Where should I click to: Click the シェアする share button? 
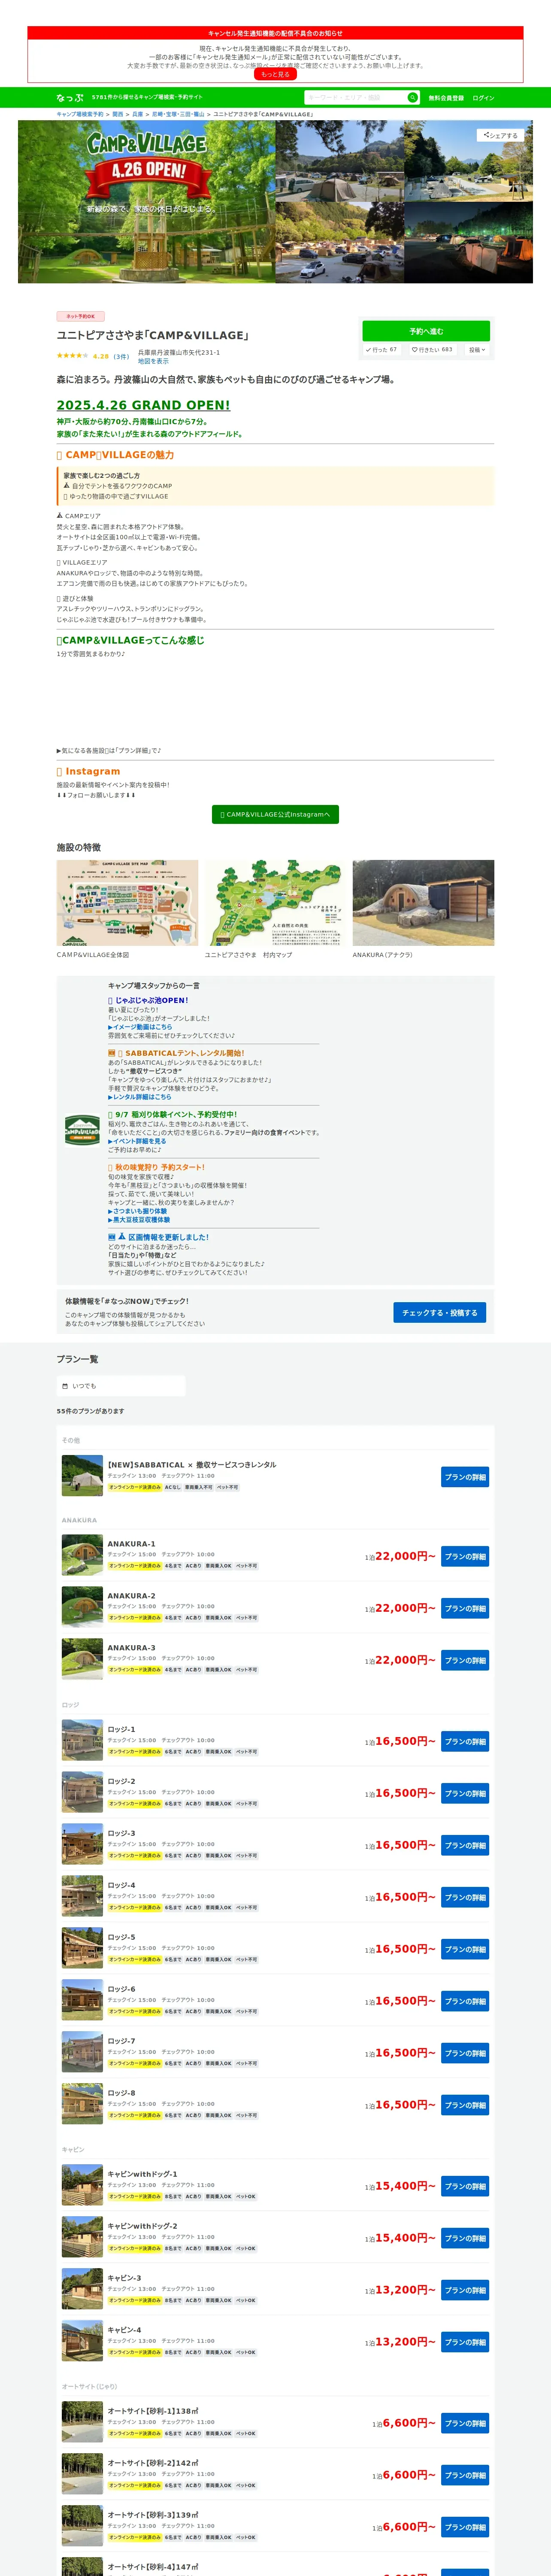click(x=501, y=135)
